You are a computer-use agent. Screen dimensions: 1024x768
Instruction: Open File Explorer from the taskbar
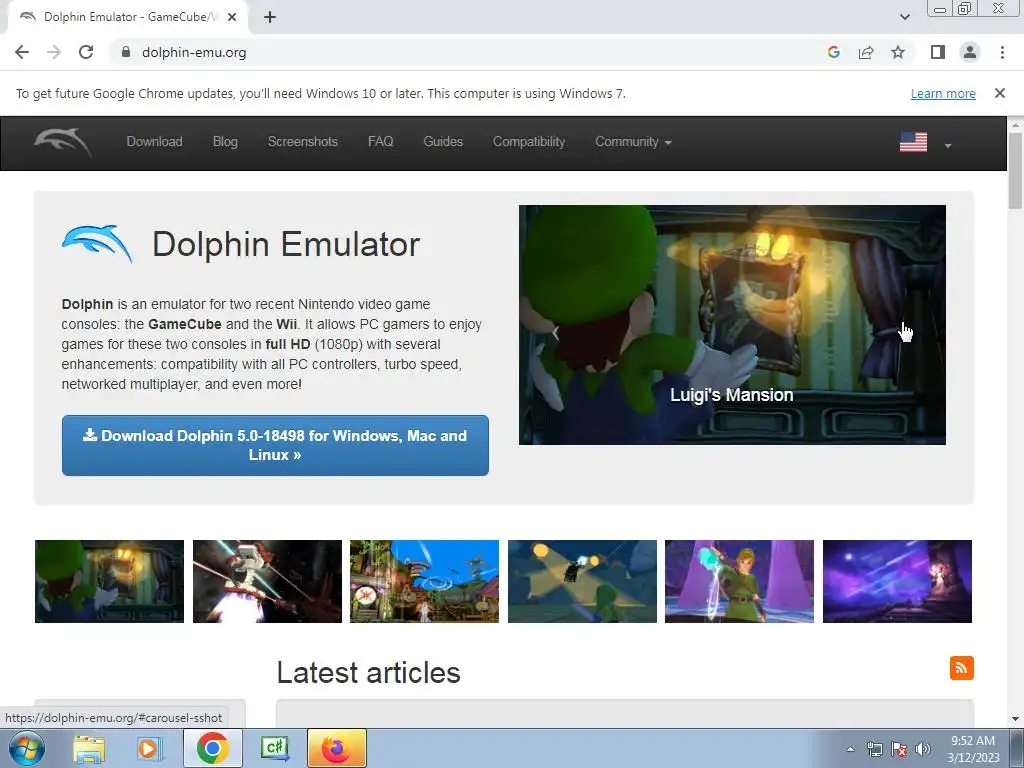[89, 749]
